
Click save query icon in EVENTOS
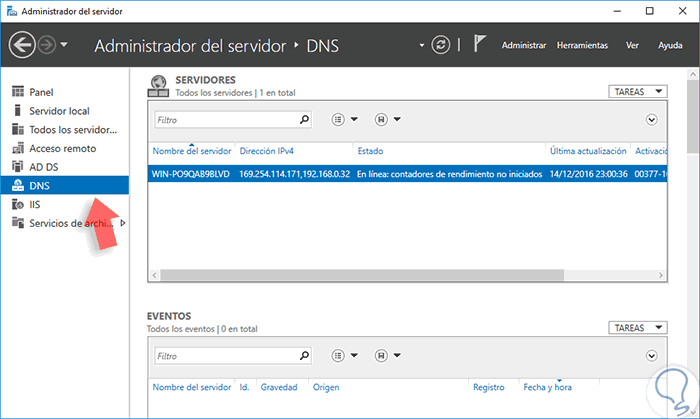point(381,355)
